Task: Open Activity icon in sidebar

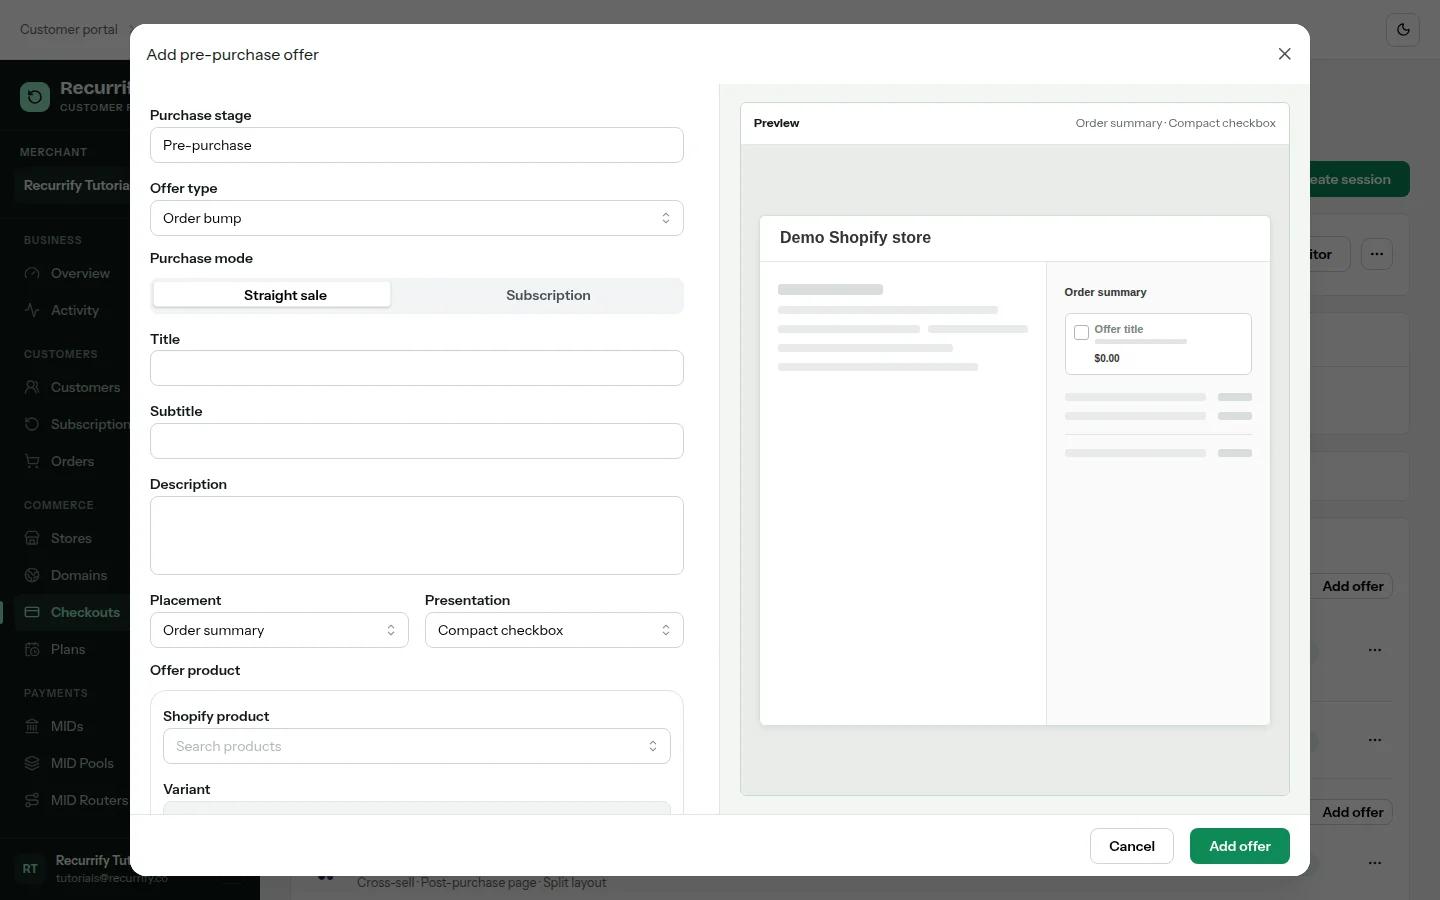Action: coord(32,310)
